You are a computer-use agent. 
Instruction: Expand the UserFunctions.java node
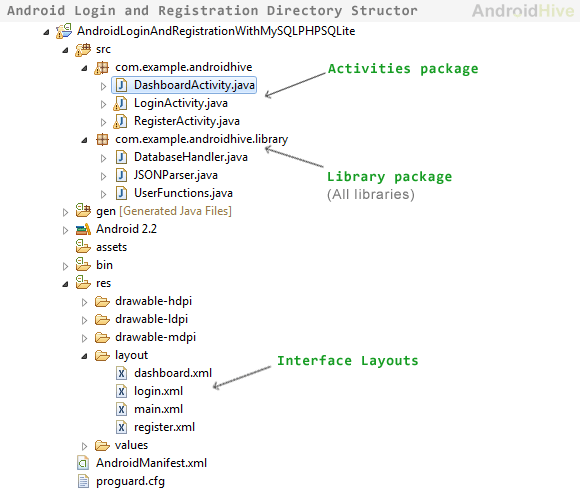pyautogui.click(x=104, y=195)
